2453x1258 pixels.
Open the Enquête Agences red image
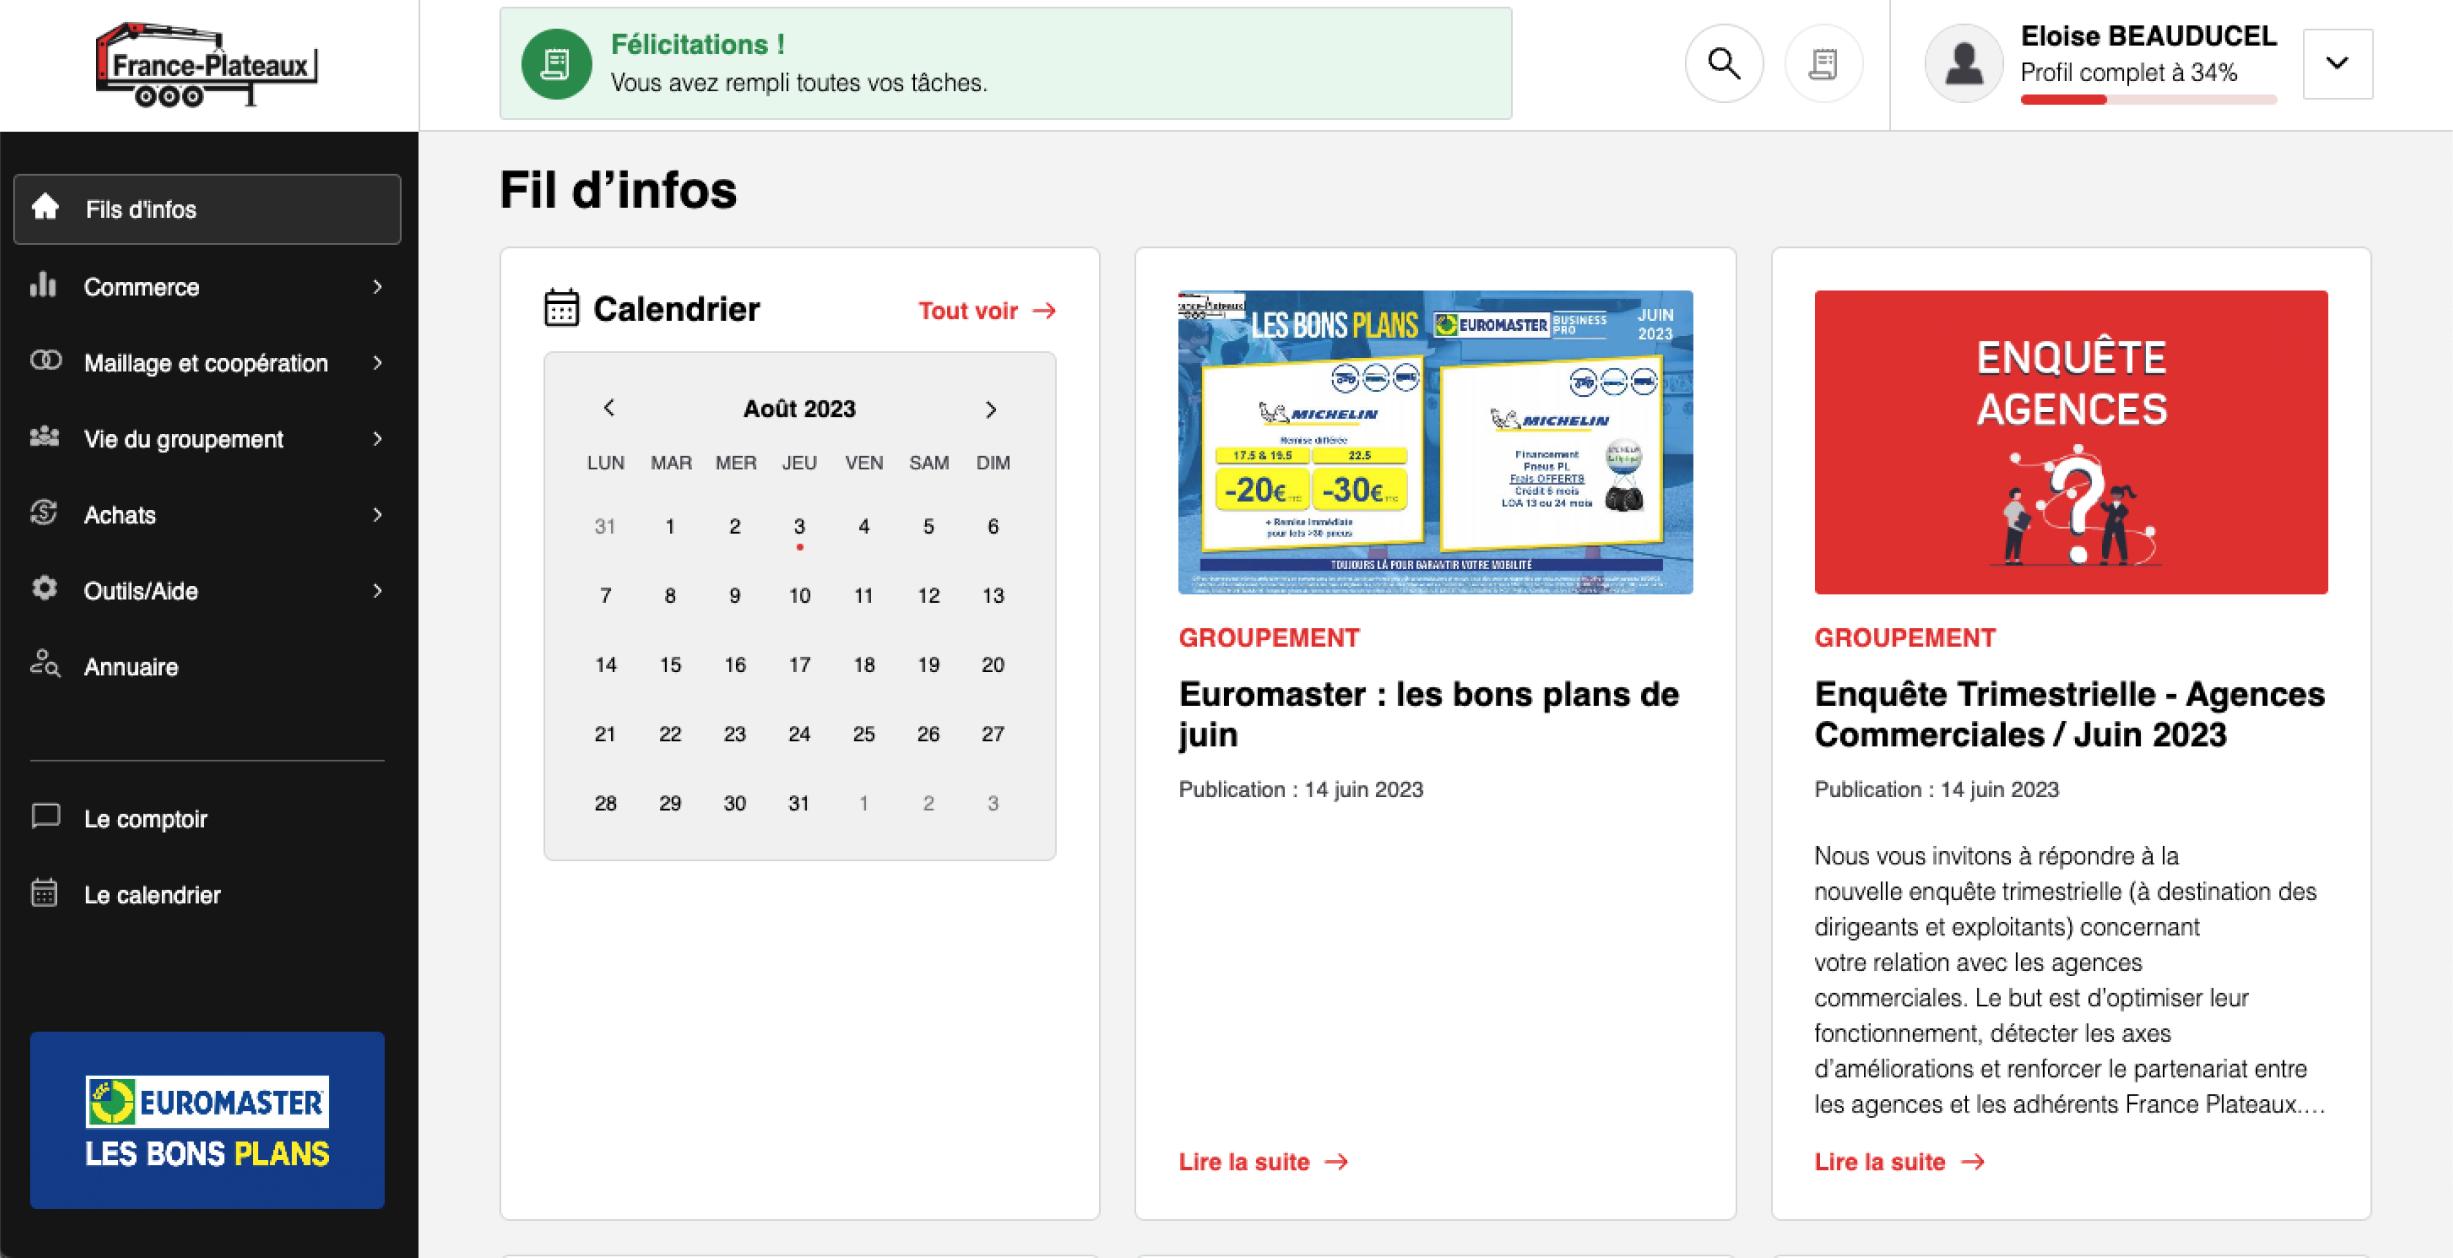pos(2071,442)
